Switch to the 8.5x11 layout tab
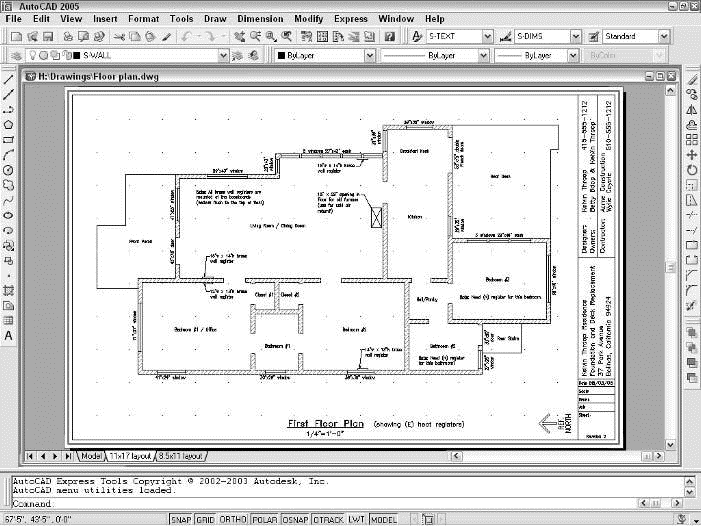The image size is (701, 526). pyautogui.click(x=181, y=456)
